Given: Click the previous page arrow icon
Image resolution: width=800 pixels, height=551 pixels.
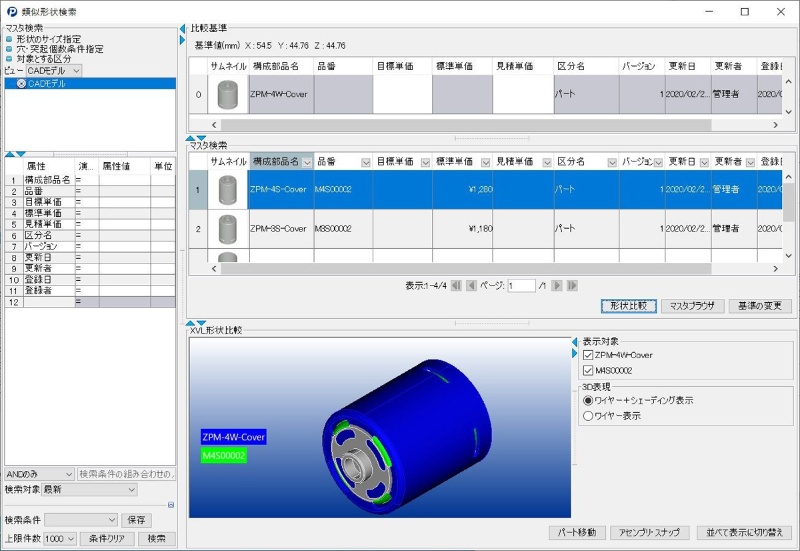Looking at the screenshot, I should coord(470,286).
